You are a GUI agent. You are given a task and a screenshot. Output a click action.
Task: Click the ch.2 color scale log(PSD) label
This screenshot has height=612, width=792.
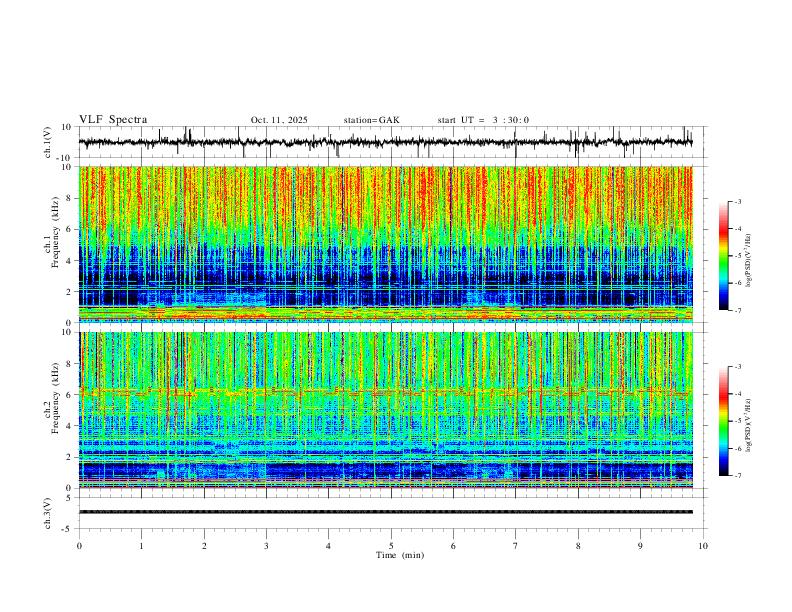click(748, 425)
